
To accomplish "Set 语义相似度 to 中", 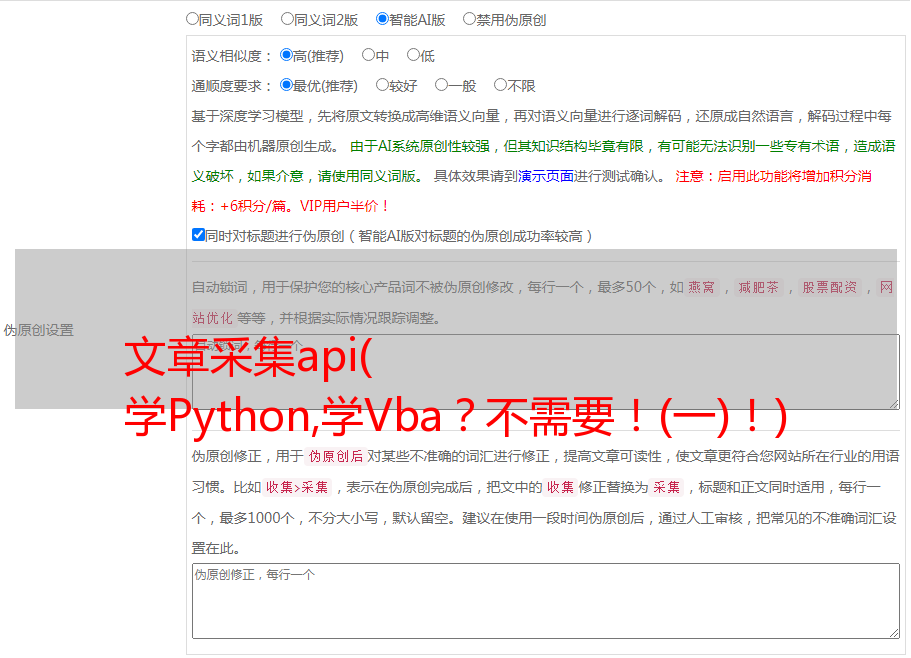I will click(x=368, y=55).
